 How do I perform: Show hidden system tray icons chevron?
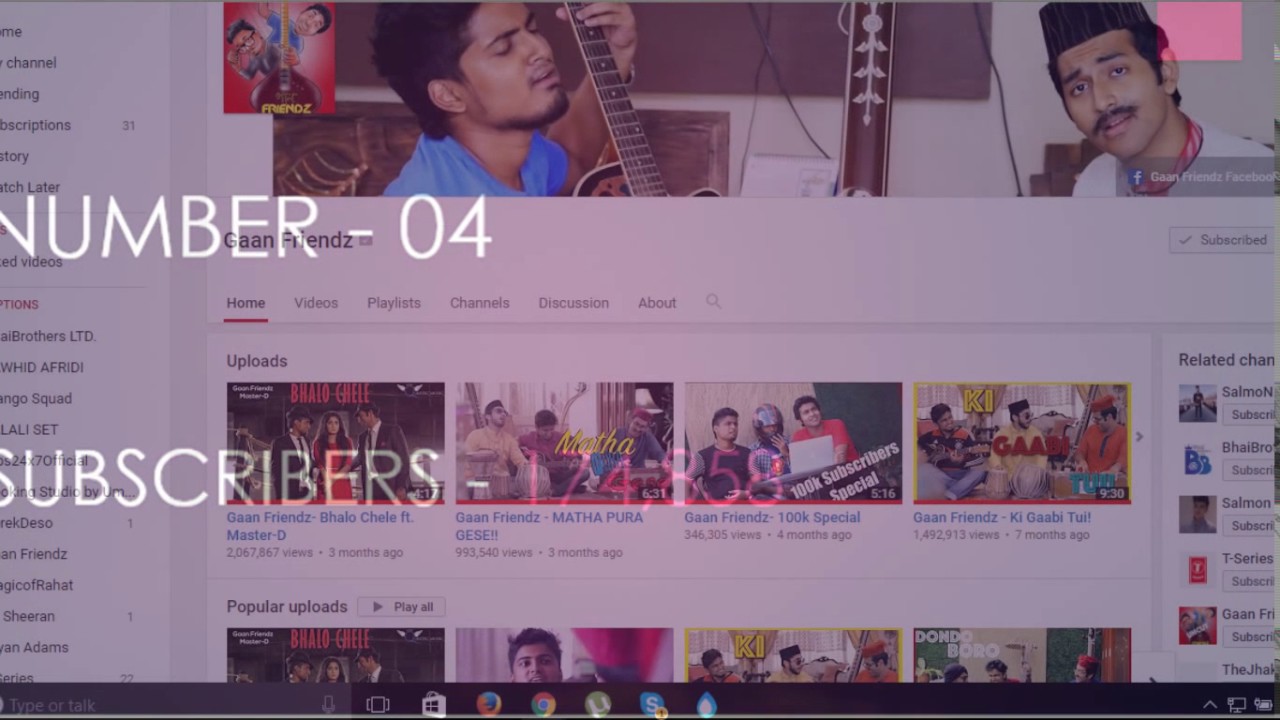tap(1210, 705)
